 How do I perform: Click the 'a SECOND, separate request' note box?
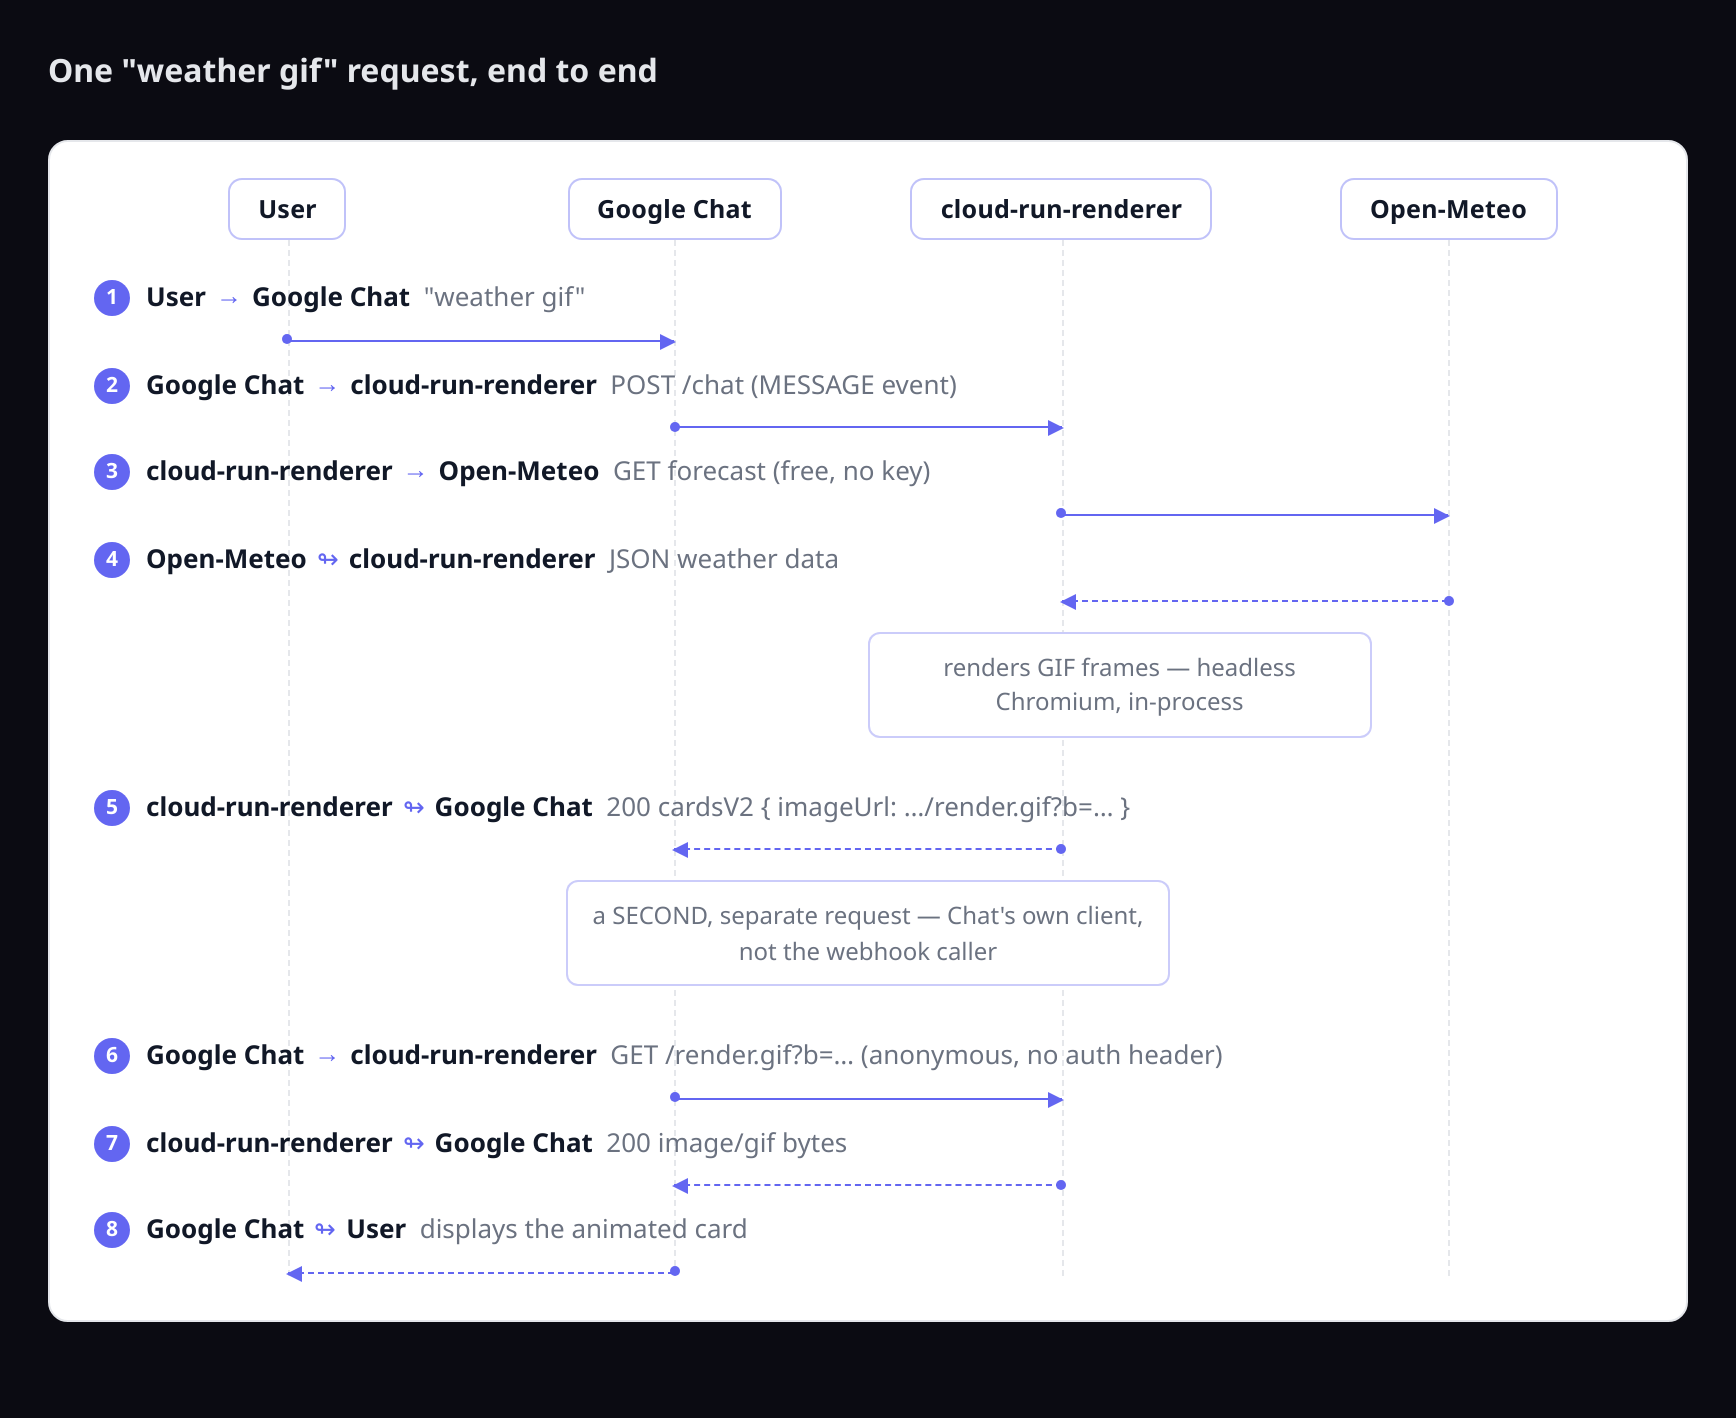click(x=868, y=933)
